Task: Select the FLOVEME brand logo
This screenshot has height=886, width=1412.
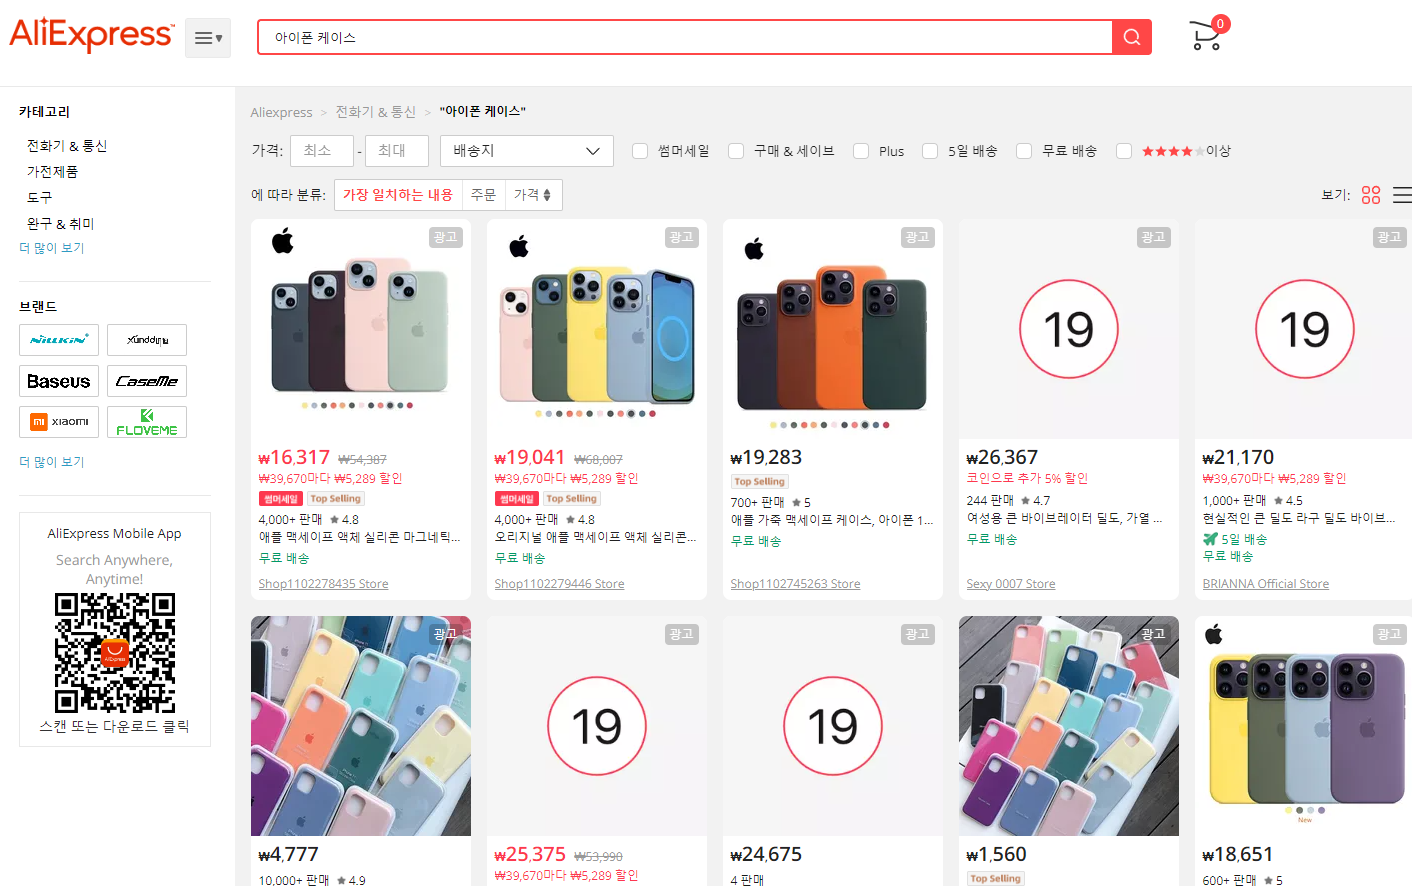Action: (147, 422)
